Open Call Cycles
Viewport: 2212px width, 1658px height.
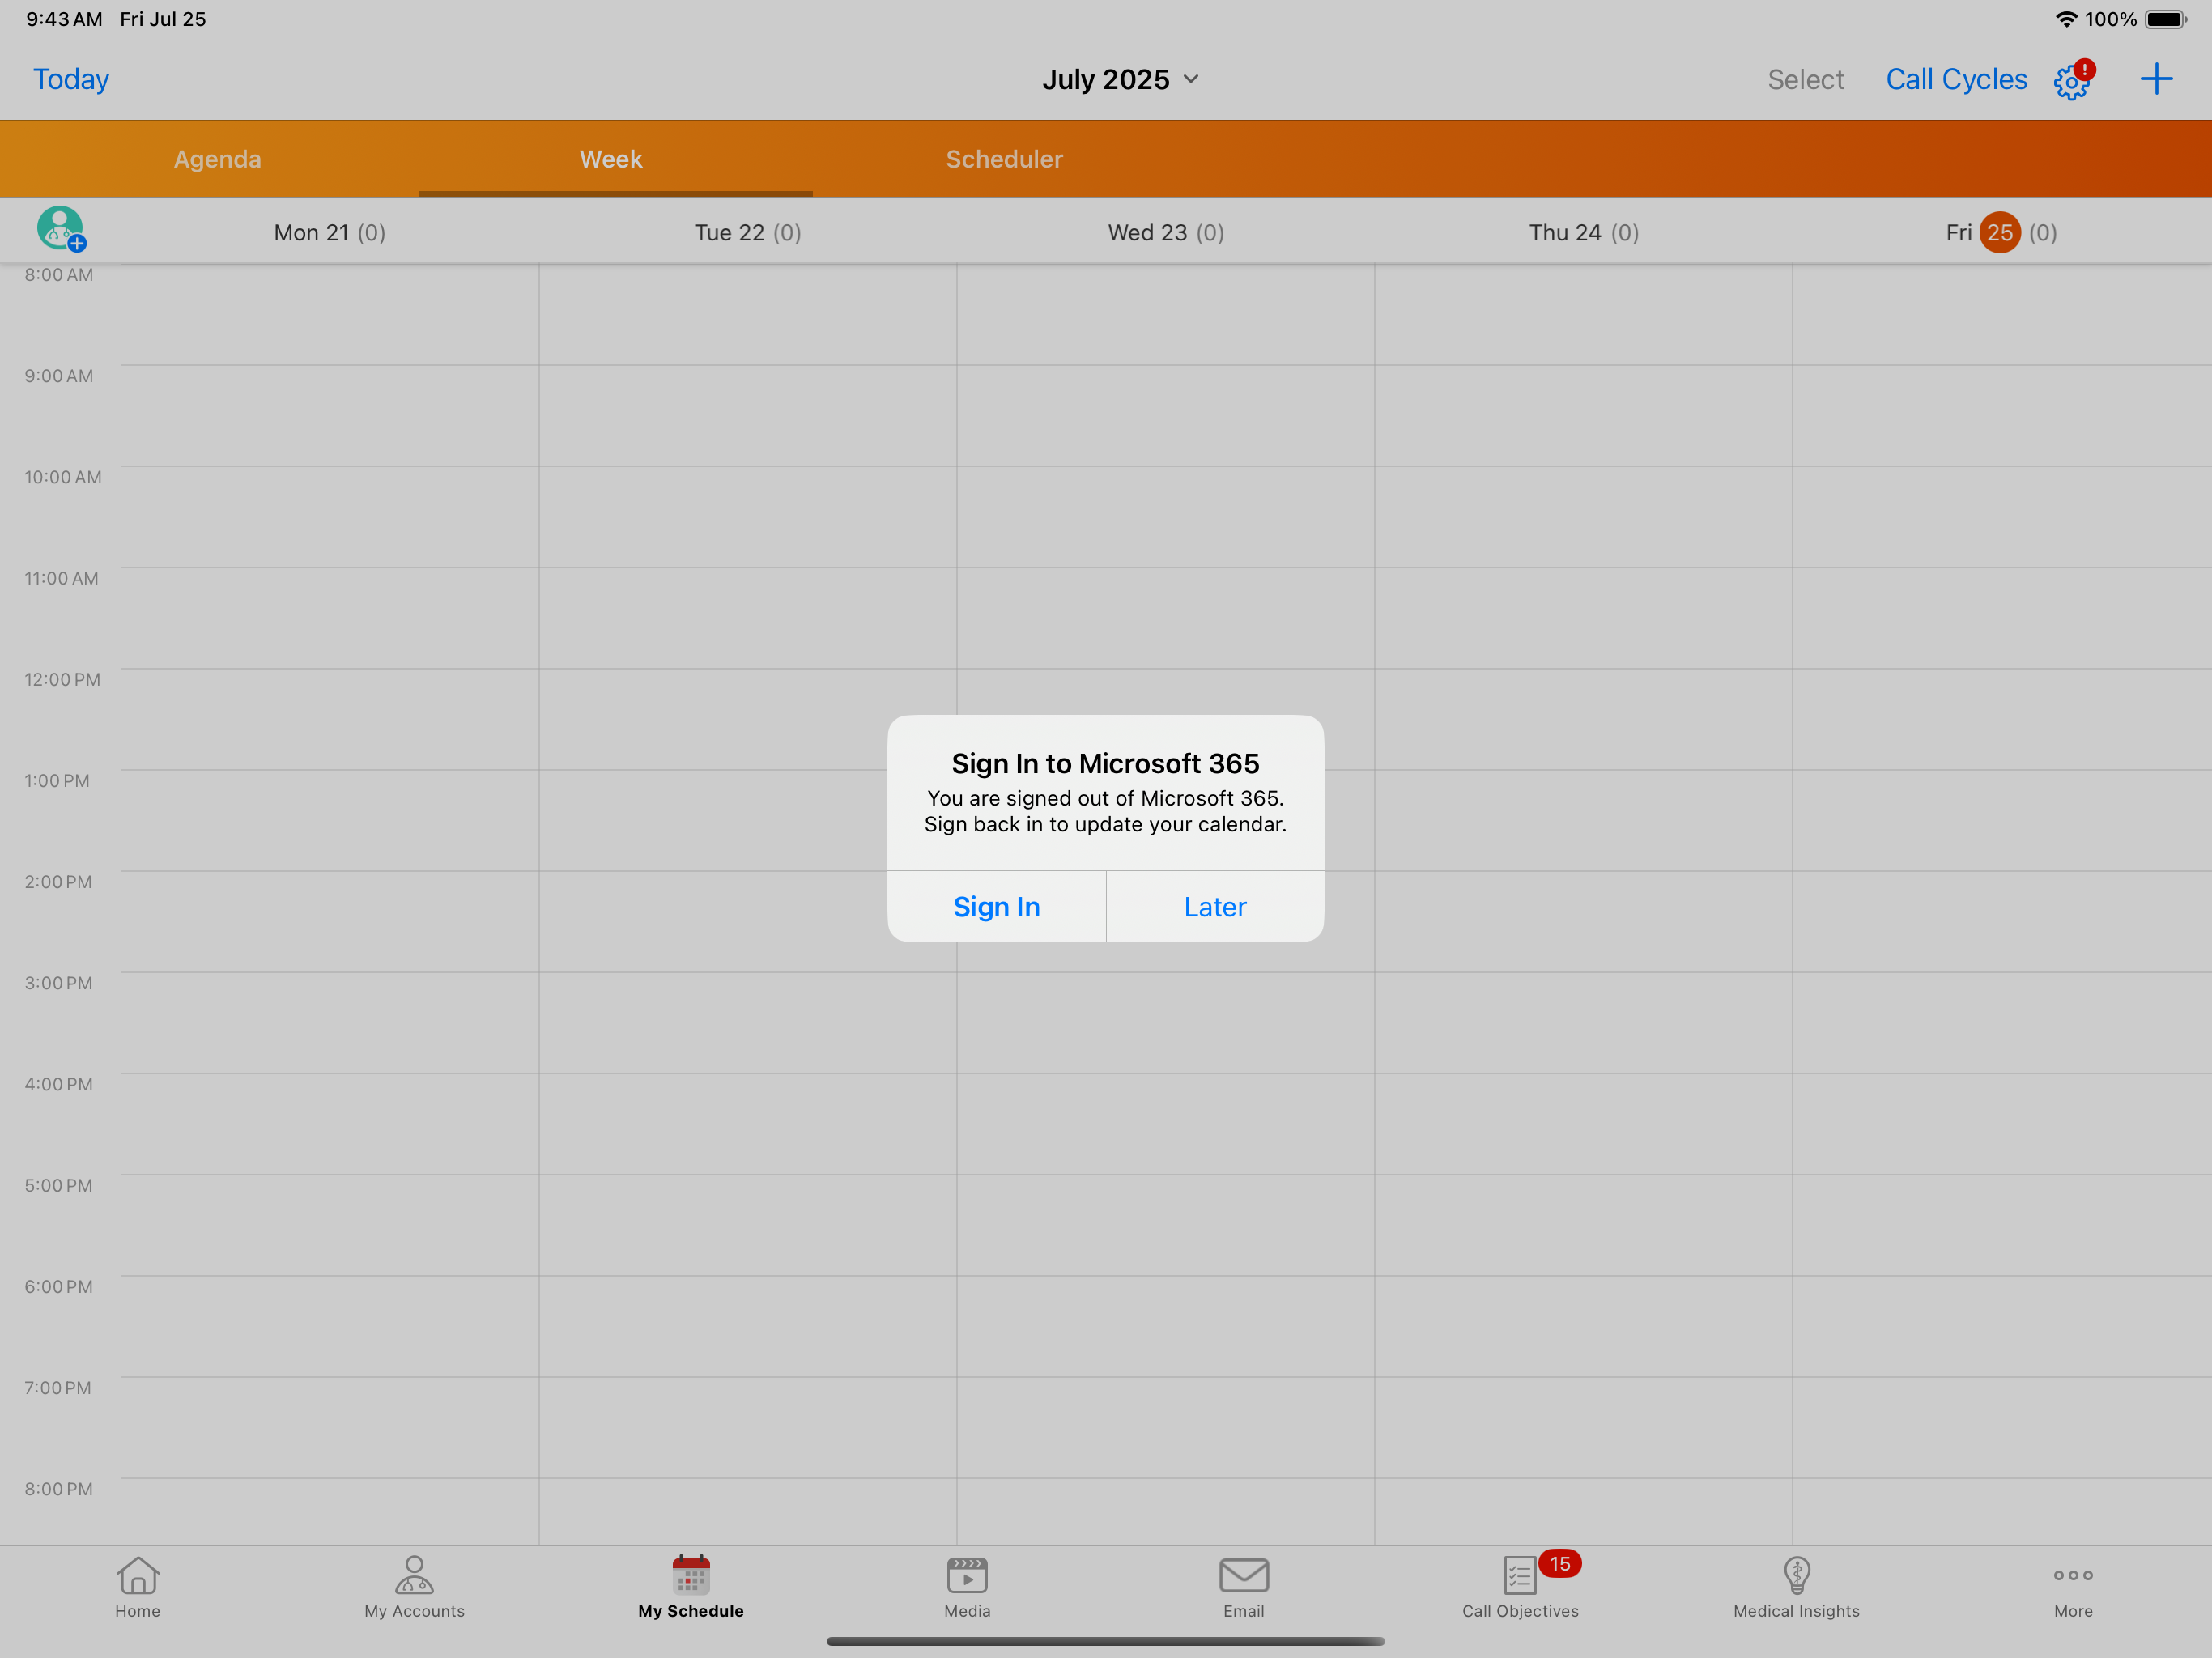[x=1955, y=79]
